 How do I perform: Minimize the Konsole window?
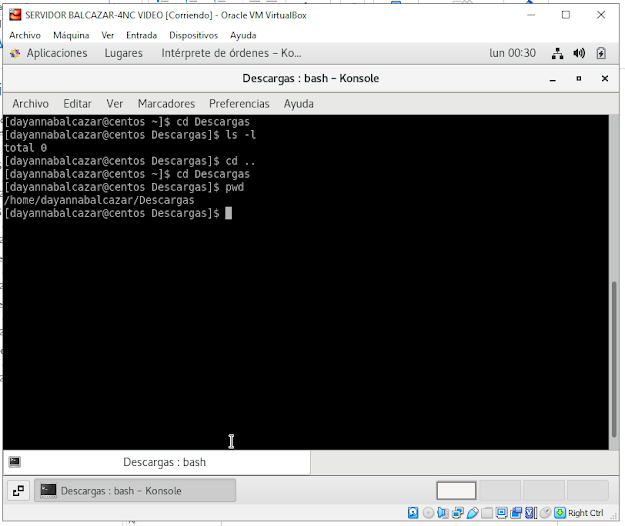(552, 79)
